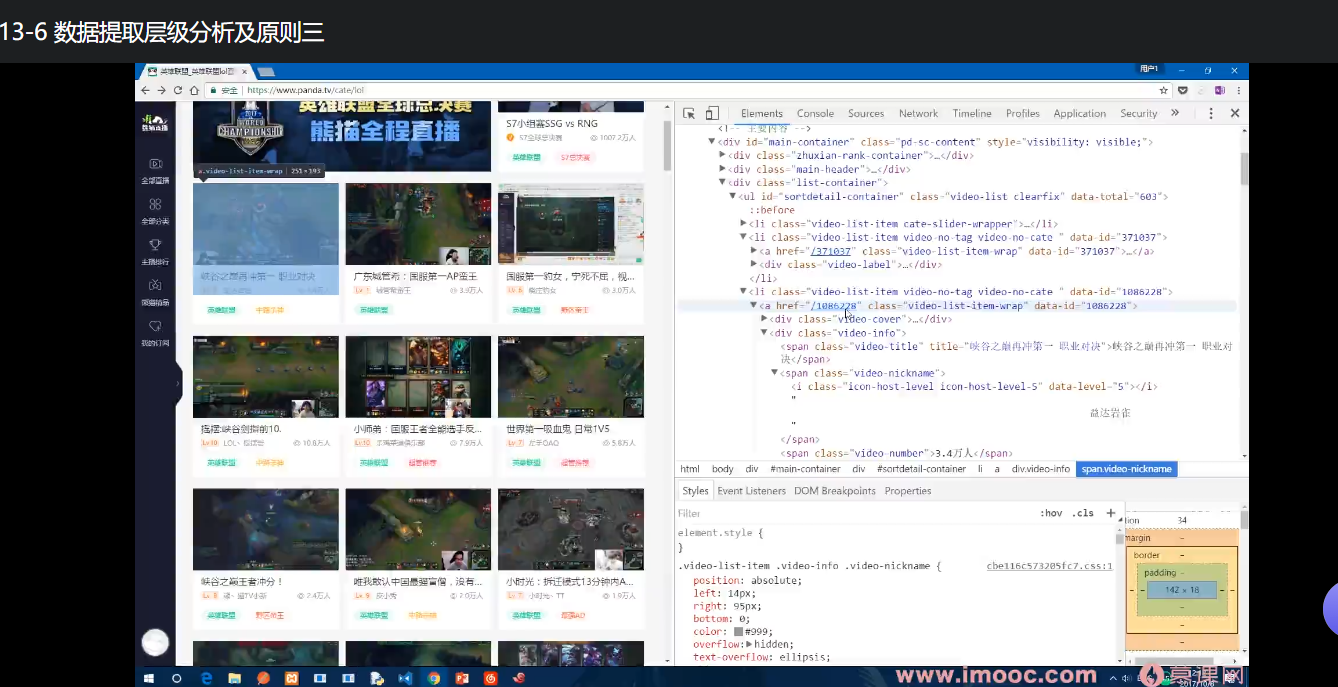Open 全部分类 in the left sidebar
Image resolution: width=1338 pixels, height=687 pixels.
point(155,210)
